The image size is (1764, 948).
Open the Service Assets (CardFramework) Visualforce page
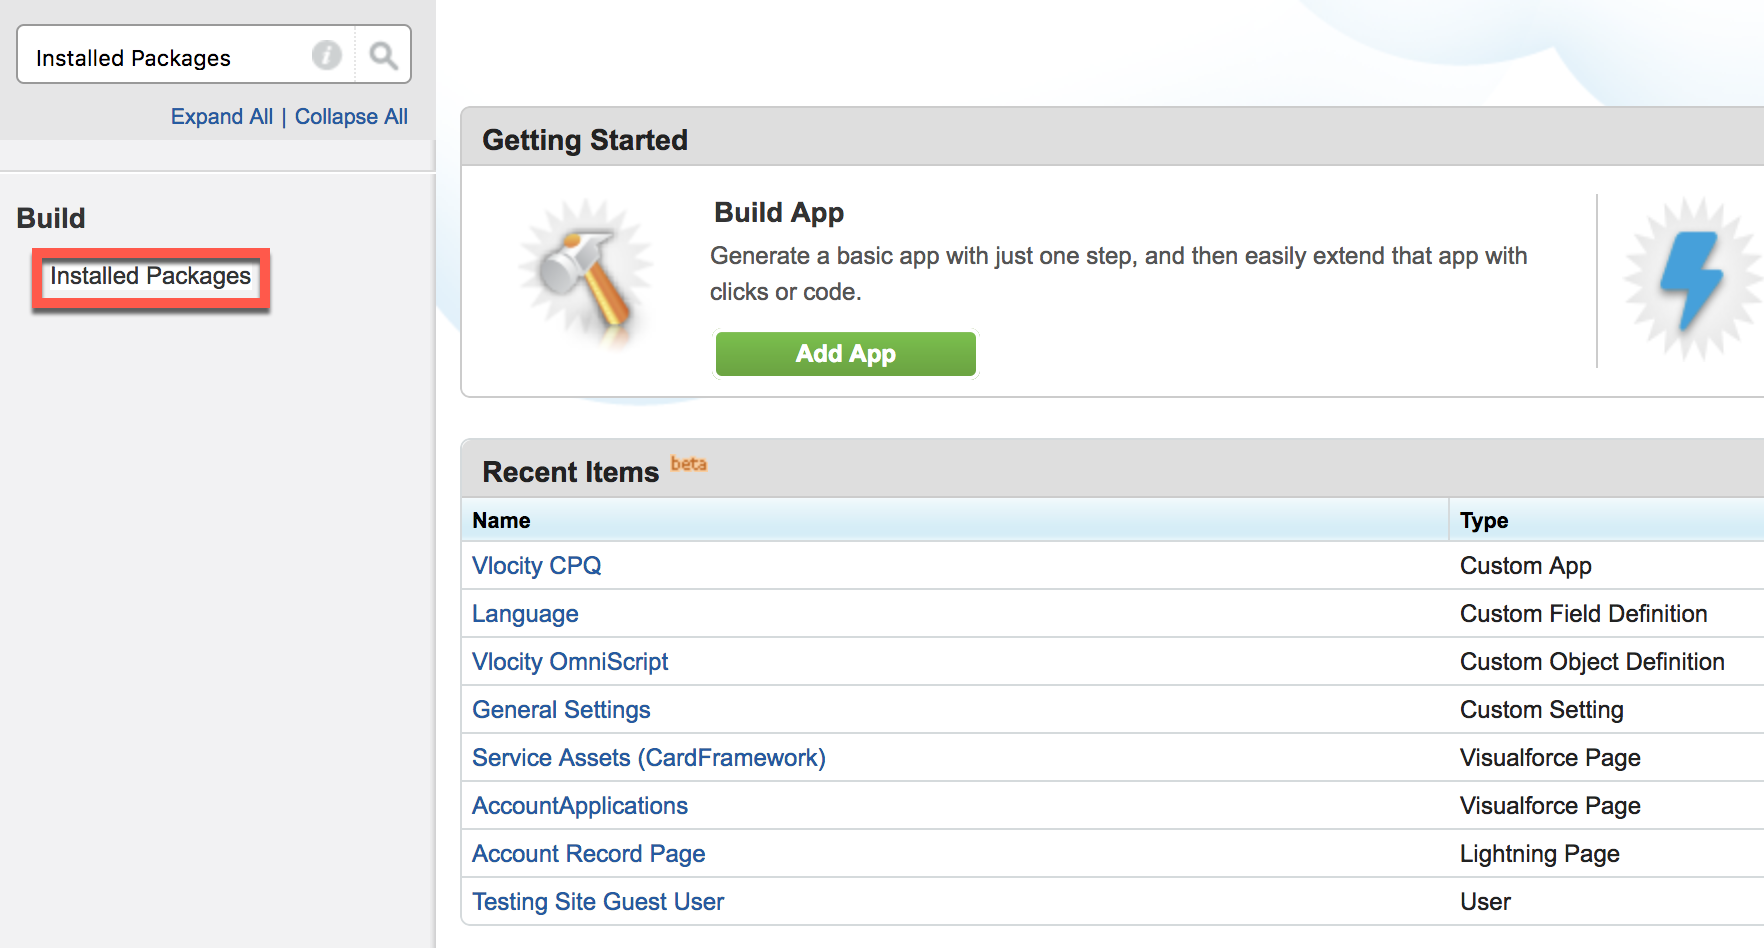click(648, 757)
